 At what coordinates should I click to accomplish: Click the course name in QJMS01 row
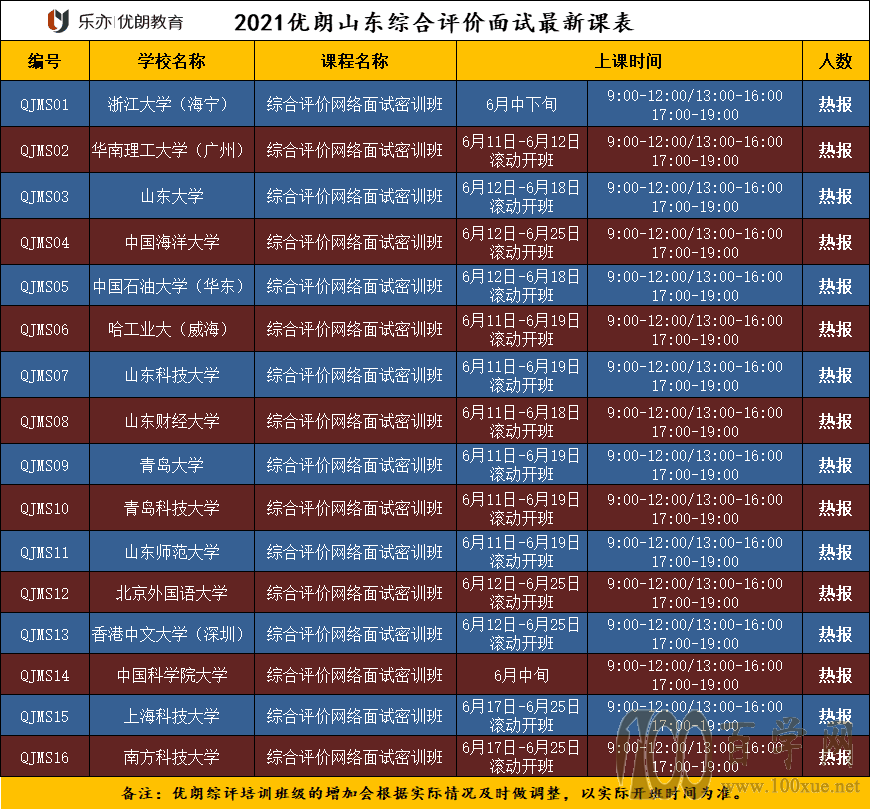[x=355, y=104]
